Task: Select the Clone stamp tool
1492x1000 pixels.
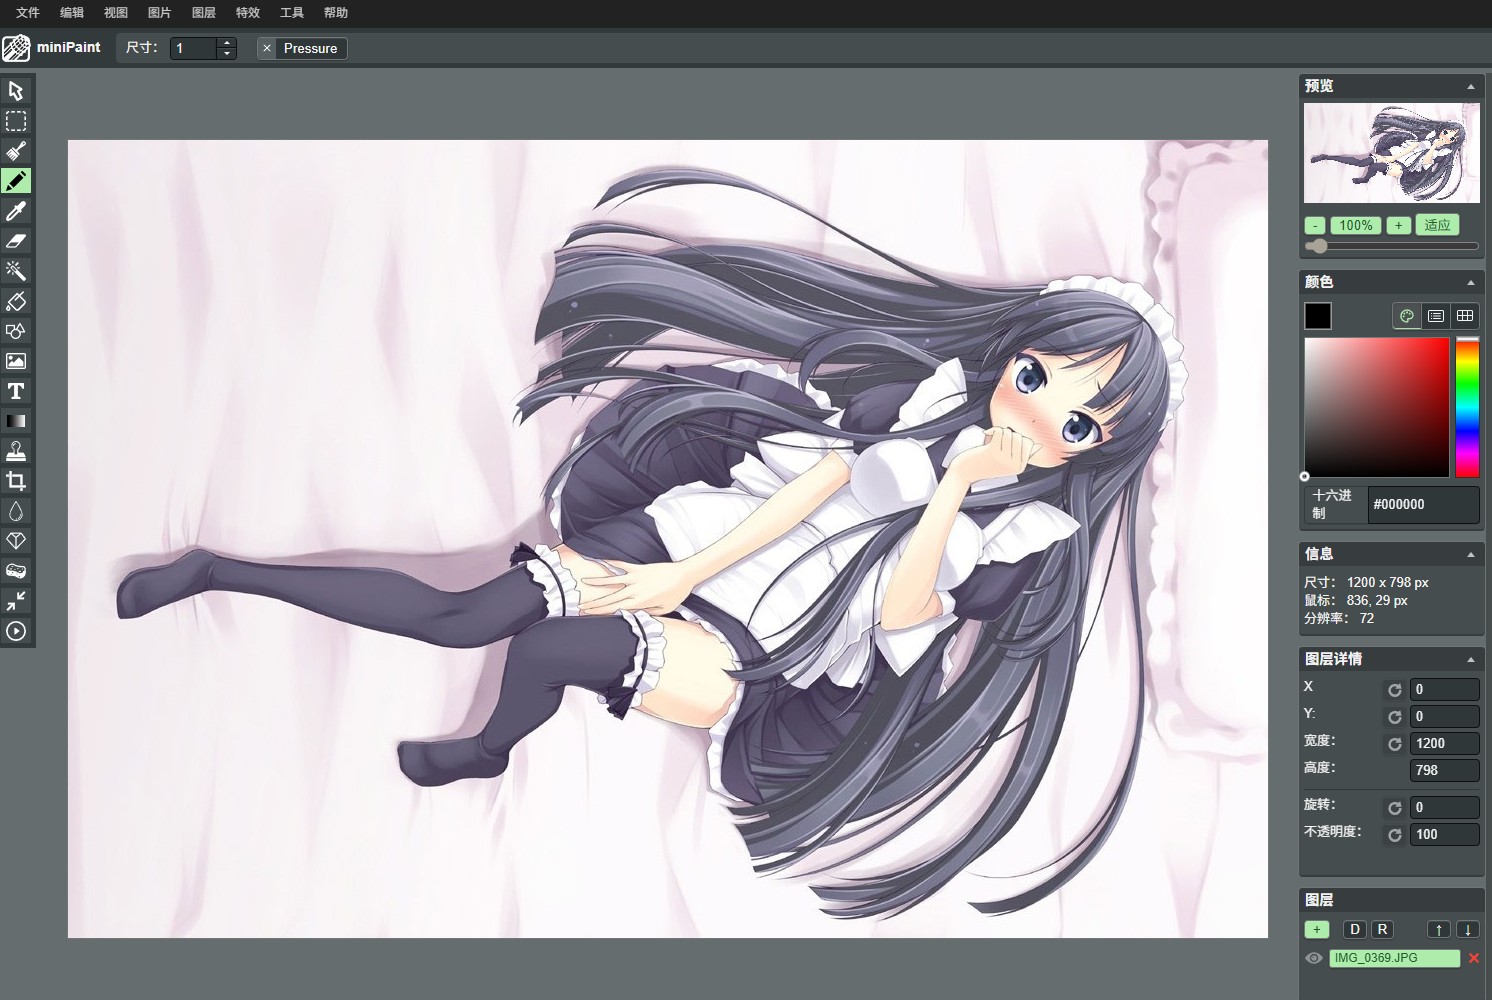Action: click(x=16, y=451)
